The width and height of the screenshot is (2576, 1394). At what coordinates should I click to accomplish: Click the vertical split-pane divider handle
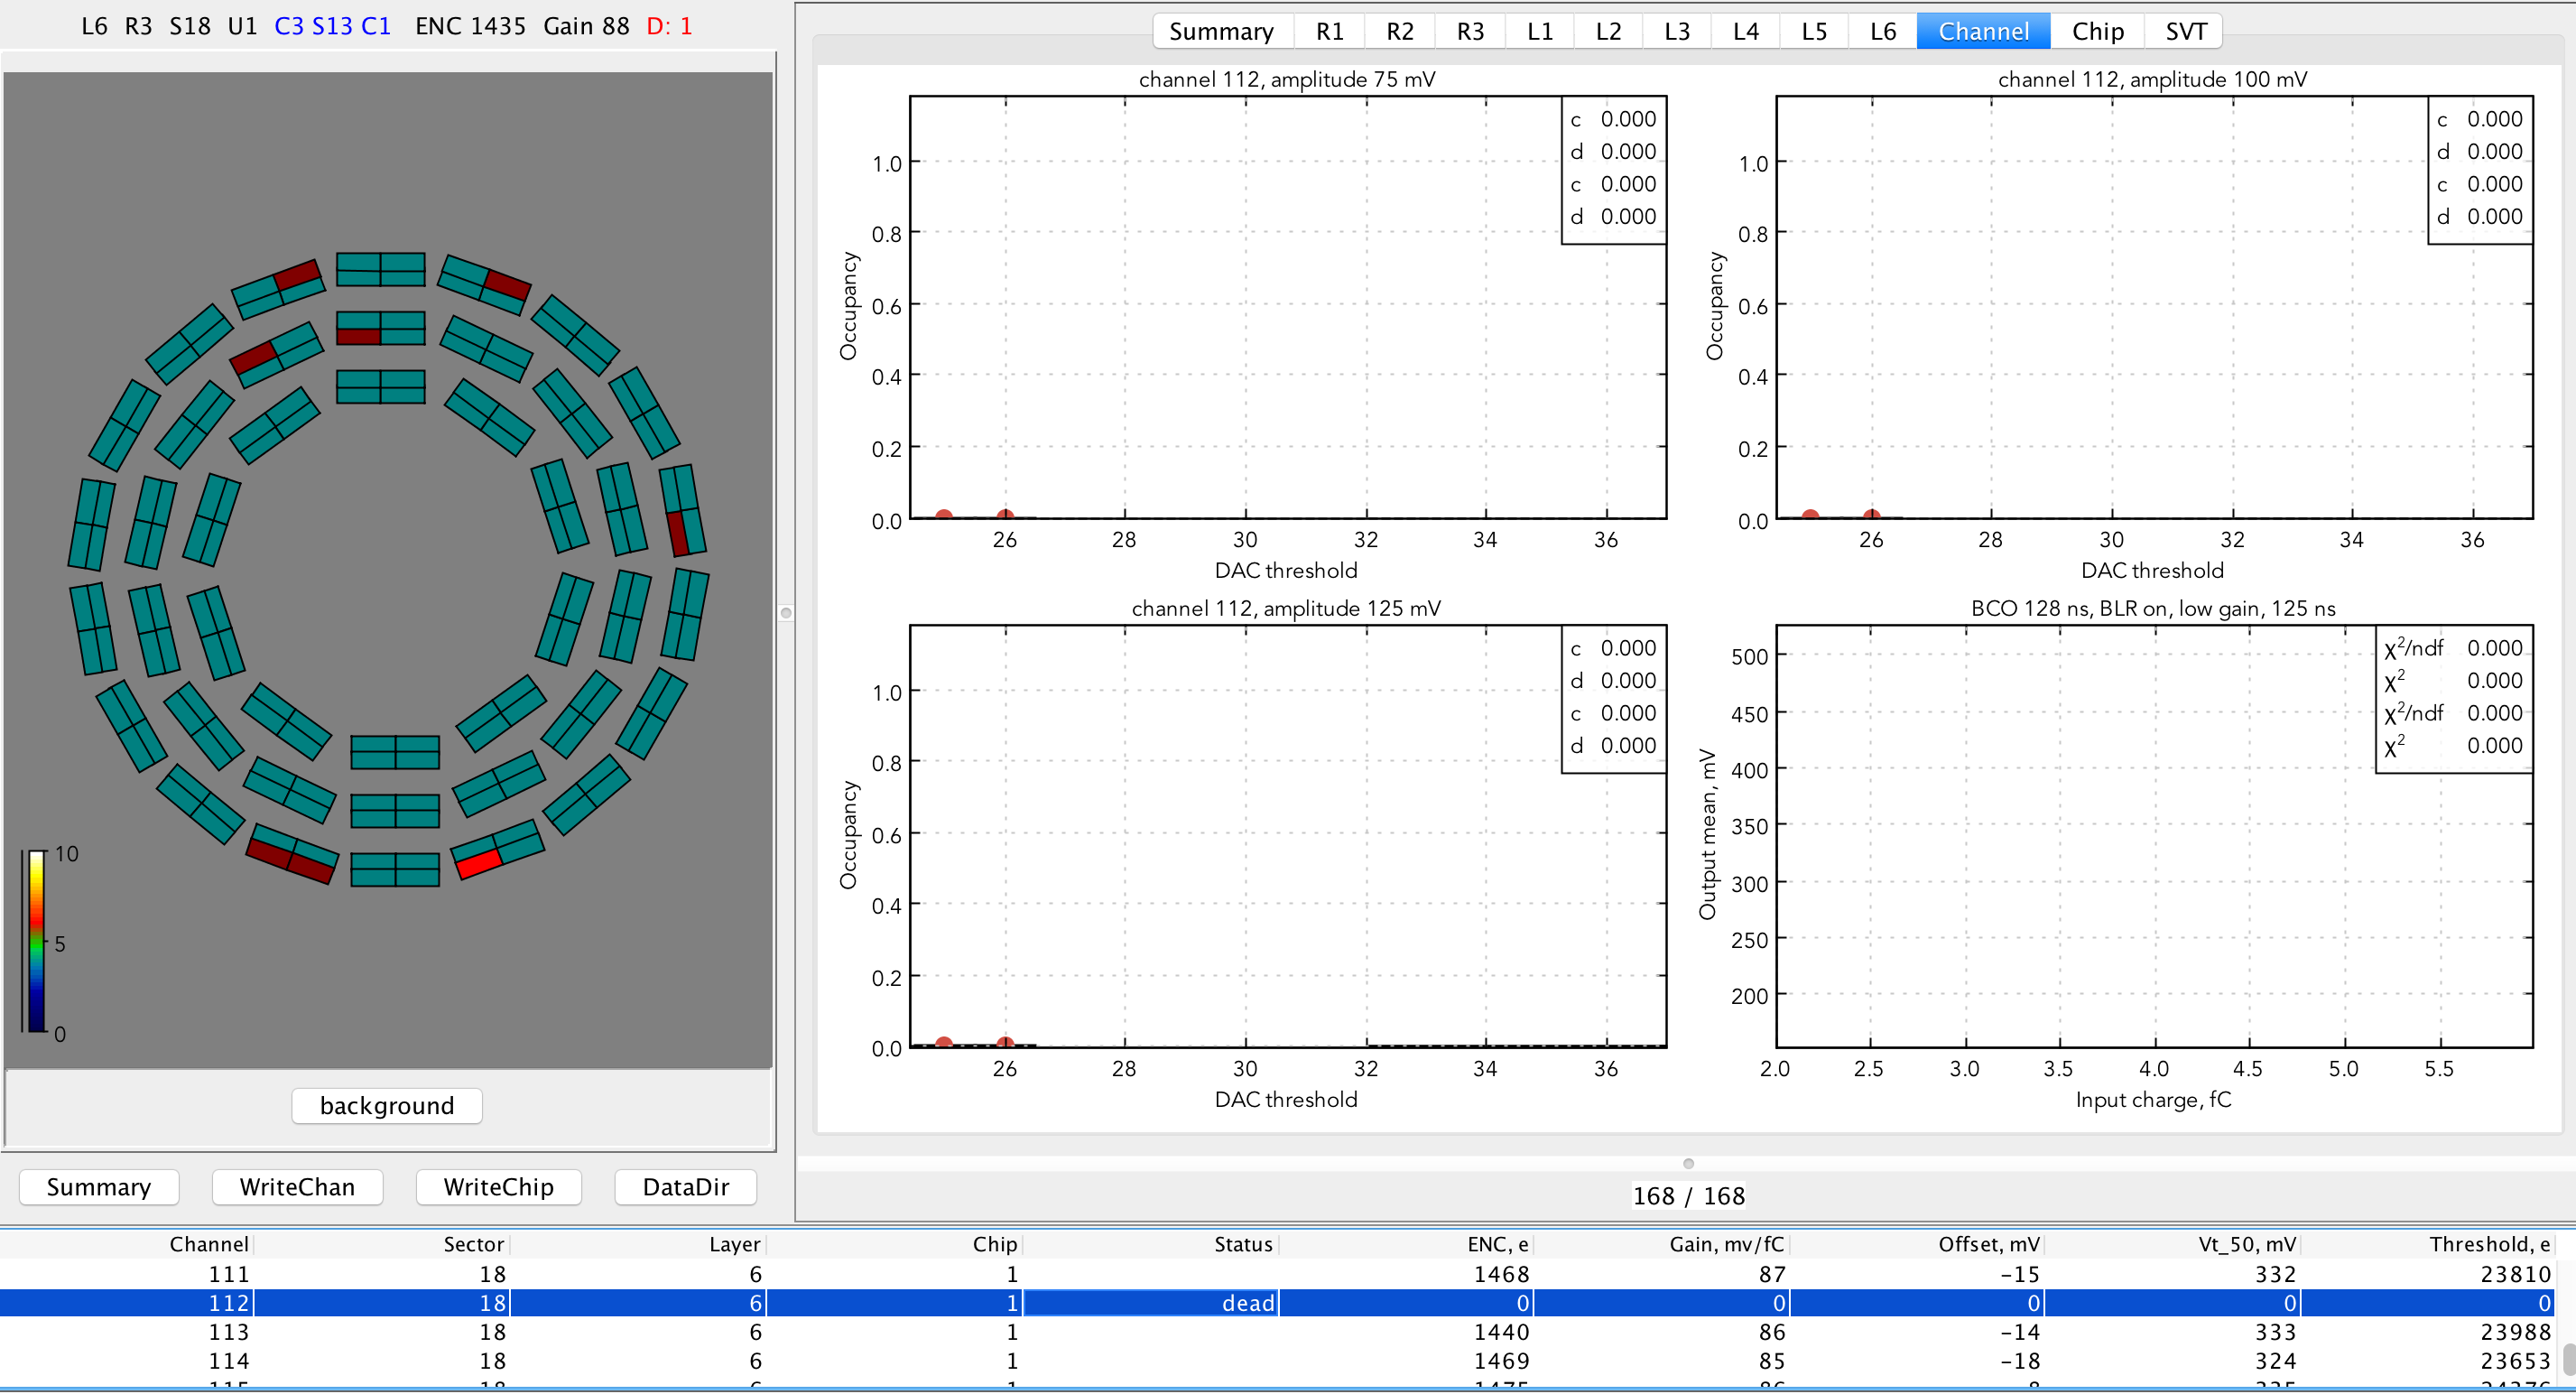[x=786, y=613]
